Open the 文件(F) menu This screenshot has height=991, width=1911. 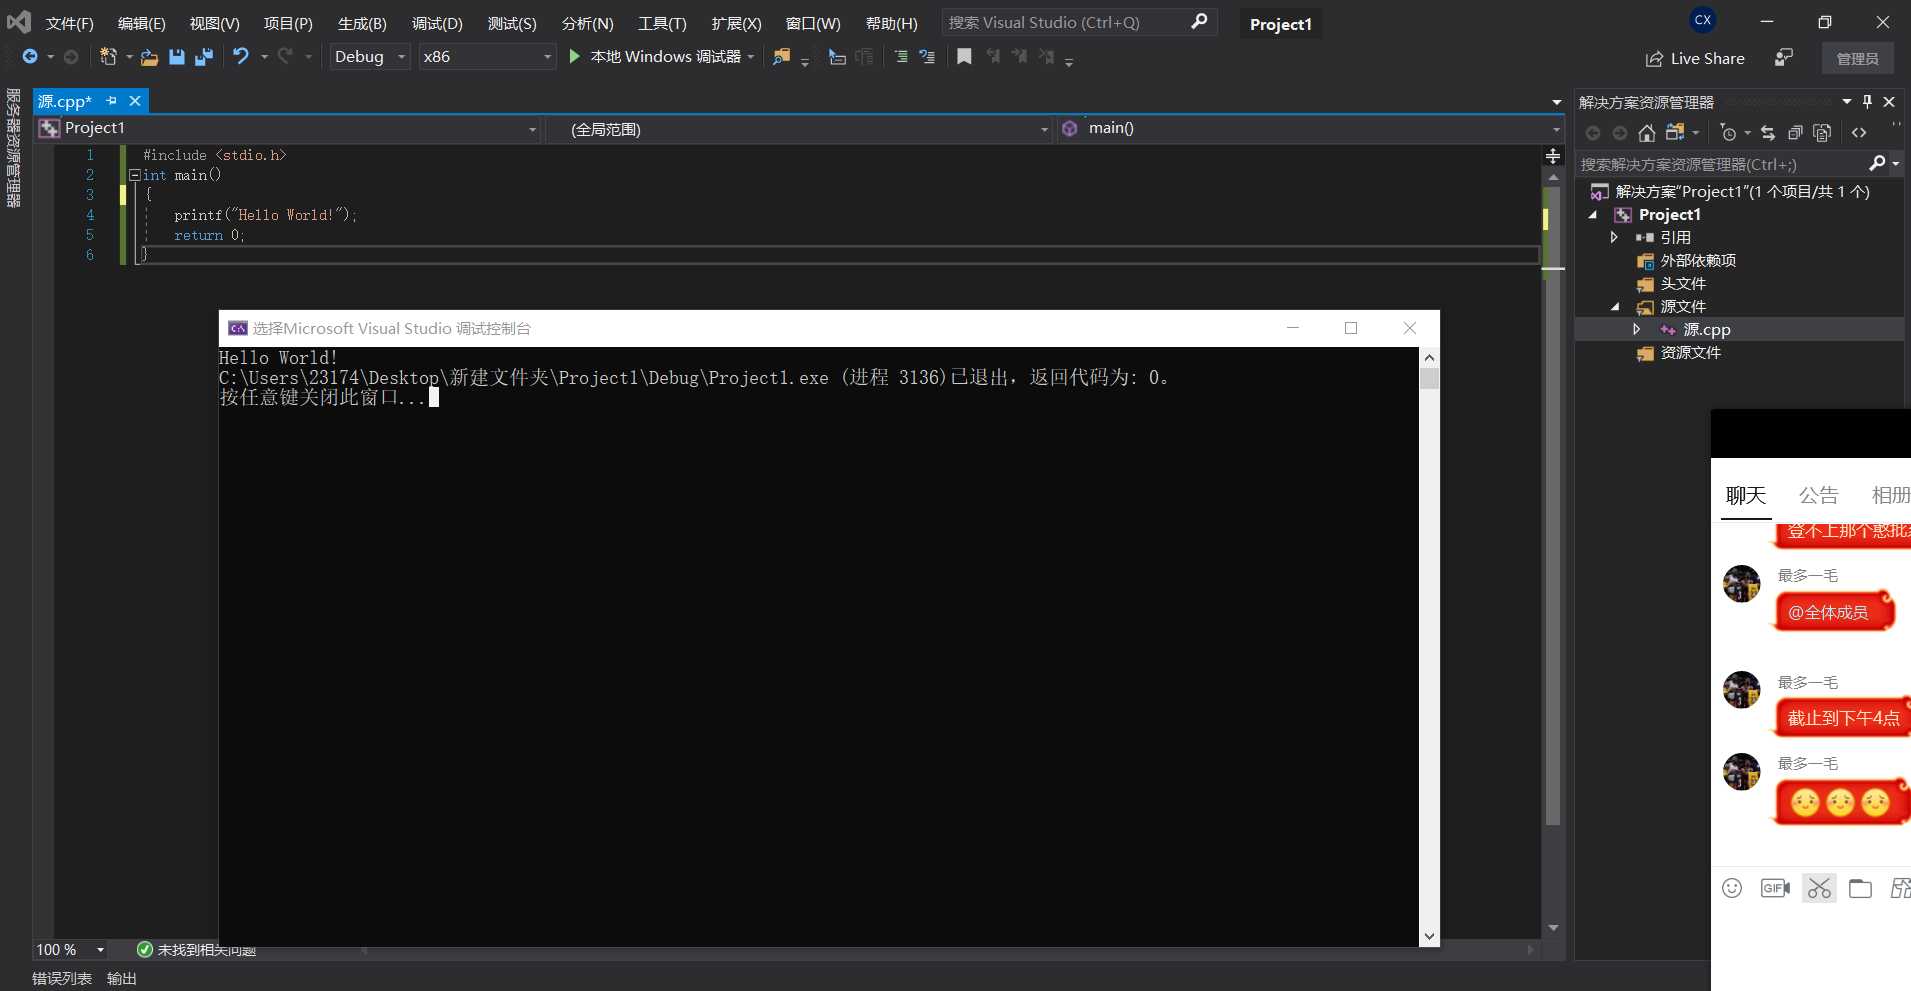70,23
